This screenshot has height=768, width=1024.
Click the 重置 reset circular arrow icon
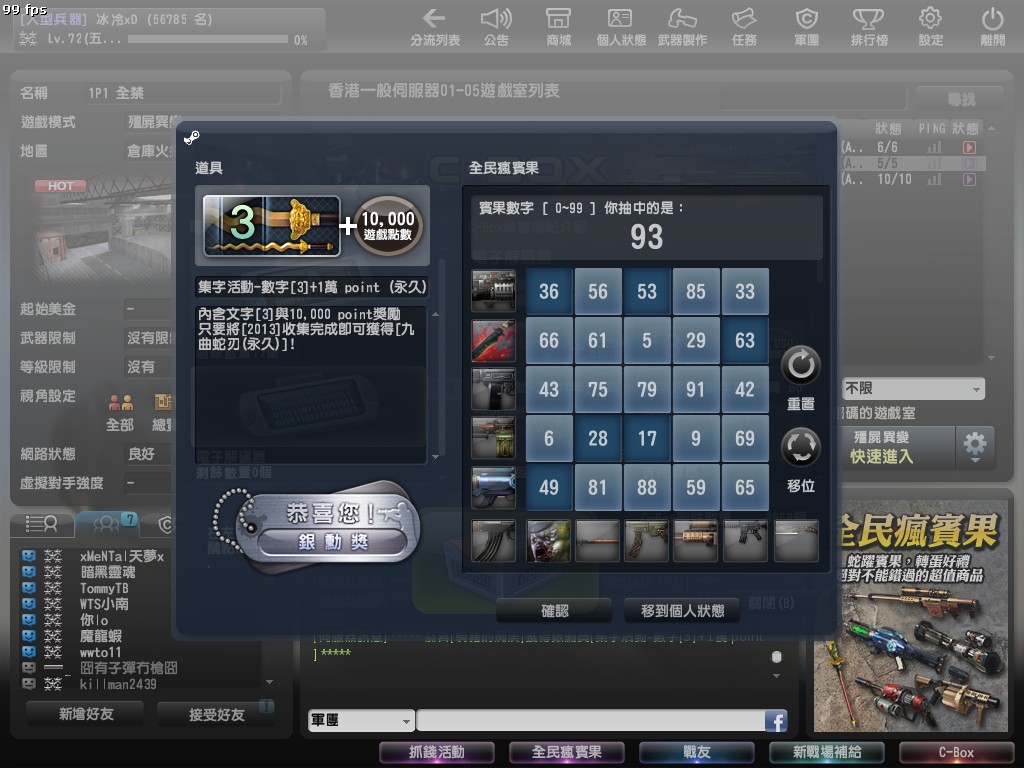801,365
